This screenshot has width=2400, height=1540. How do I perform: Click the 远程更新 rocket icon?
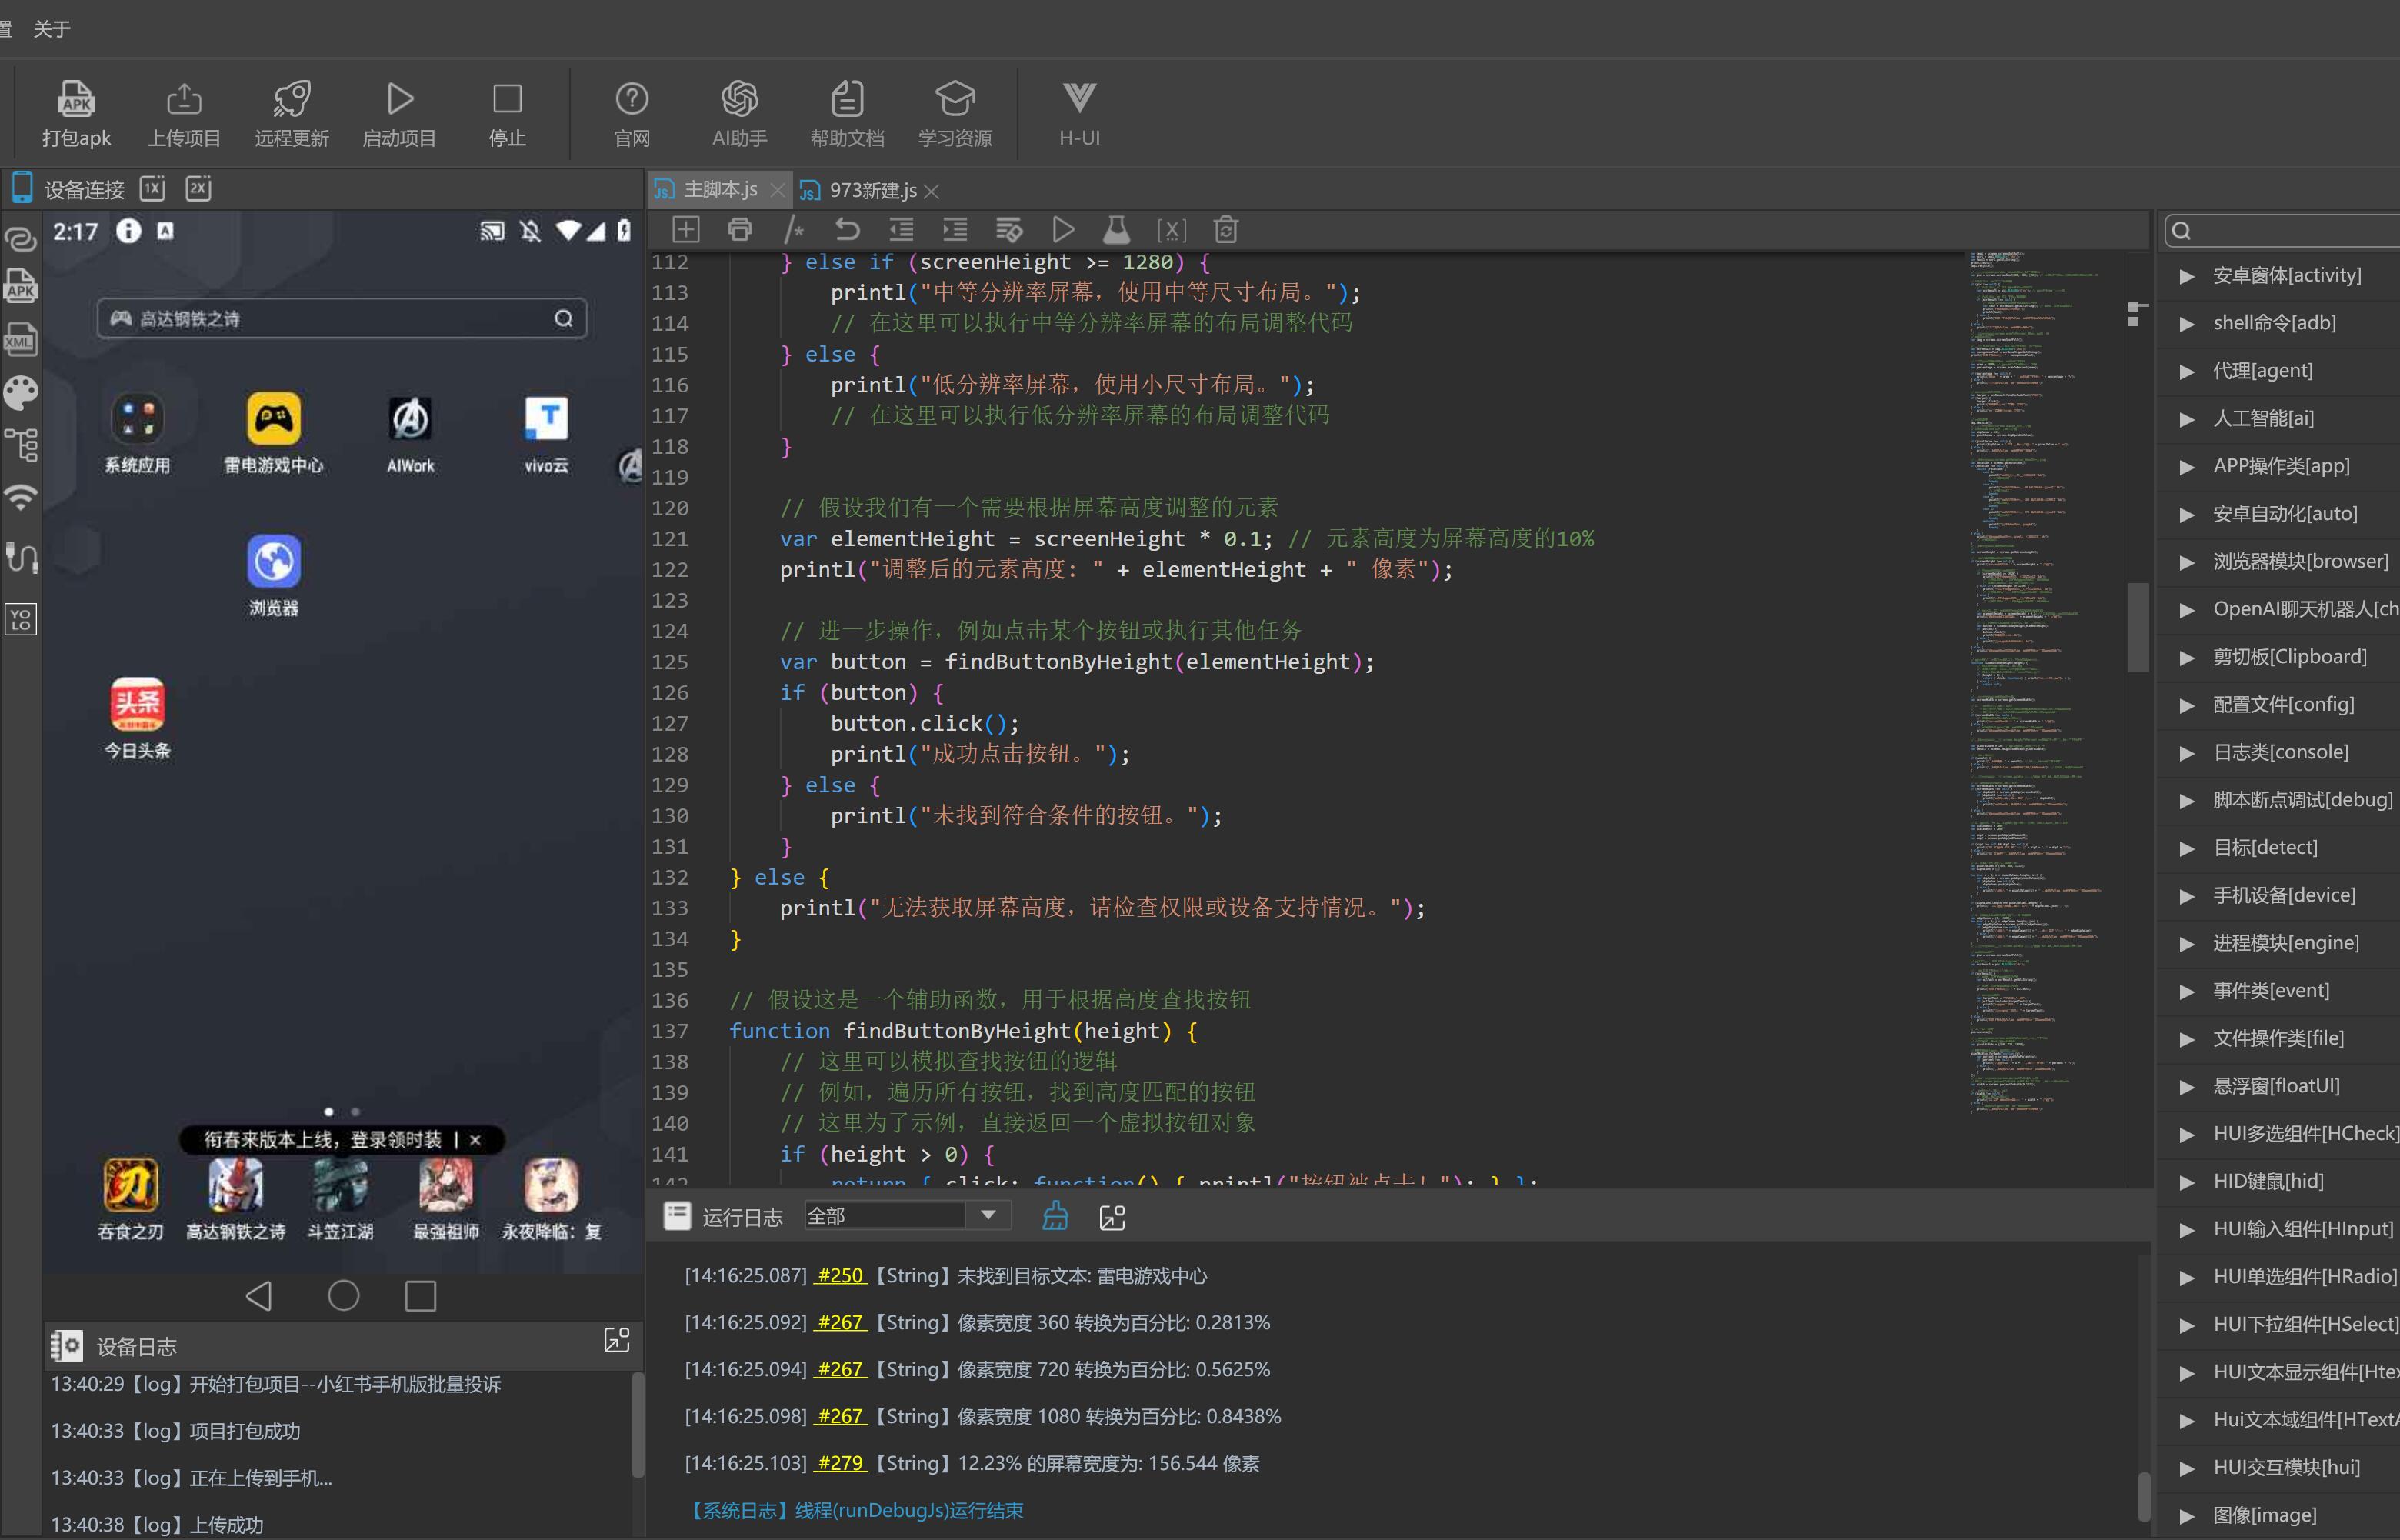291,98
